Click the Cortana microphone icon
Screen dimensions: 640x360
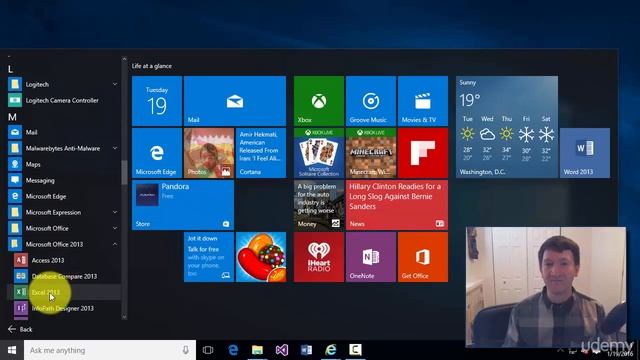point(186,350)
